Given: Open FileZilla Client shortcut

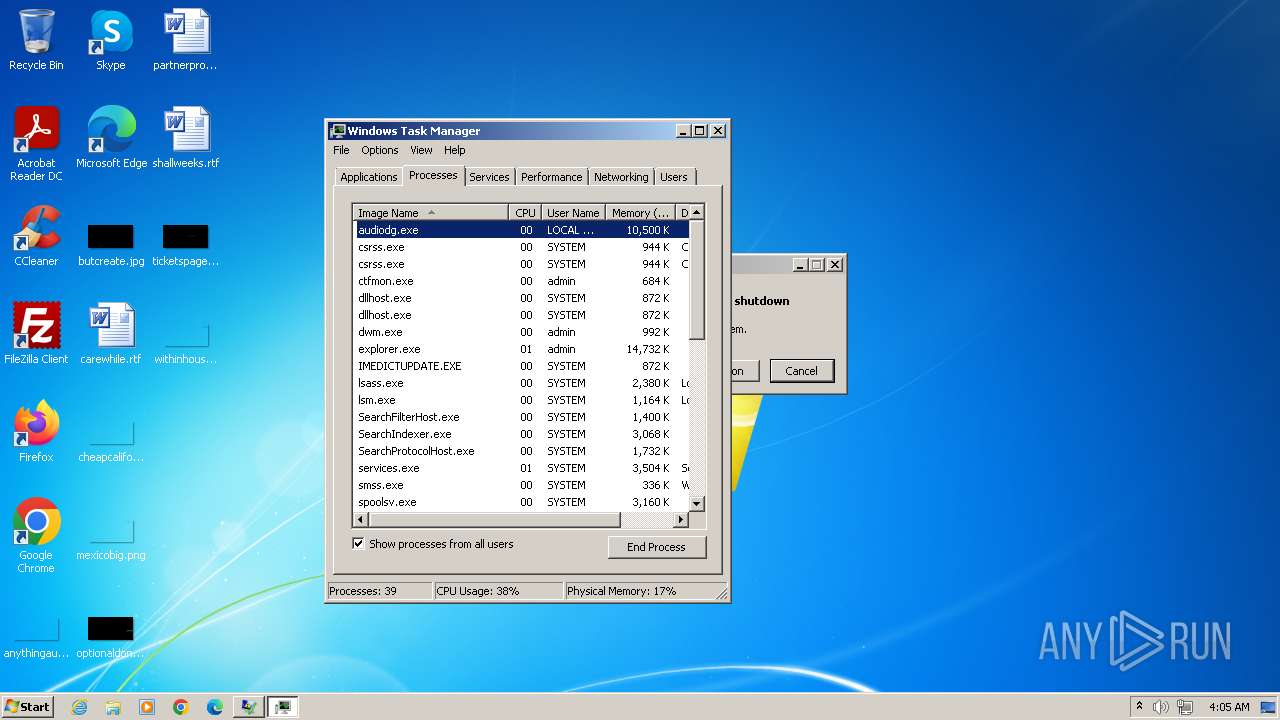Looking at the screenshot, I should click(36, 333).
